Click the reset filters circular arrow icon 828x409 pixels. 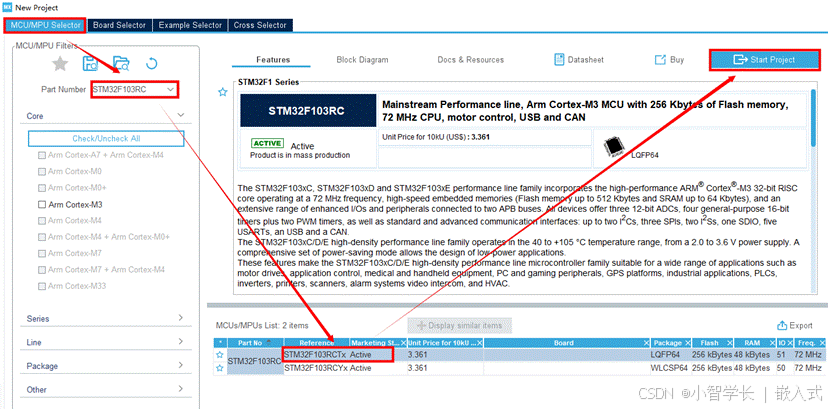(151, 64)
